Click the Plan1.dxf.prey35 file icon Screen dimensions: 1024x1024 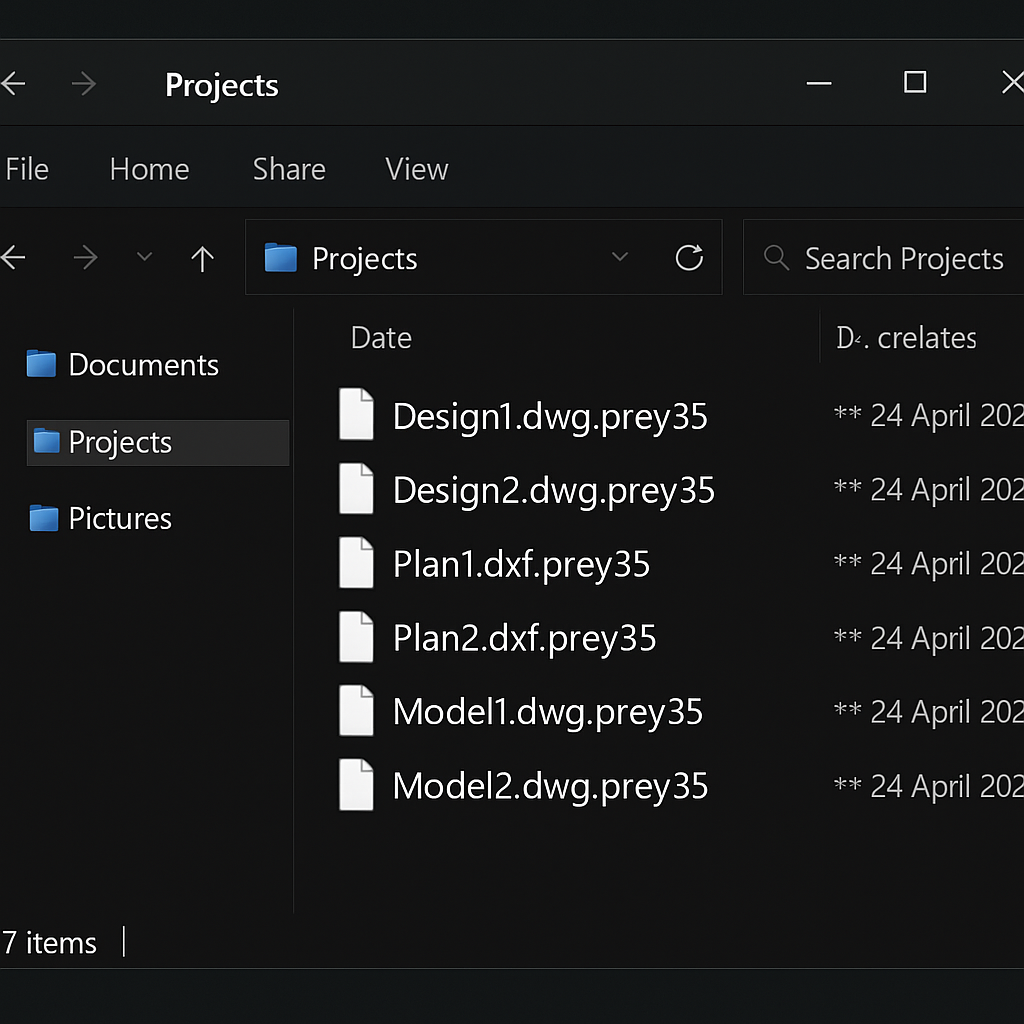[x=356, y=564]
